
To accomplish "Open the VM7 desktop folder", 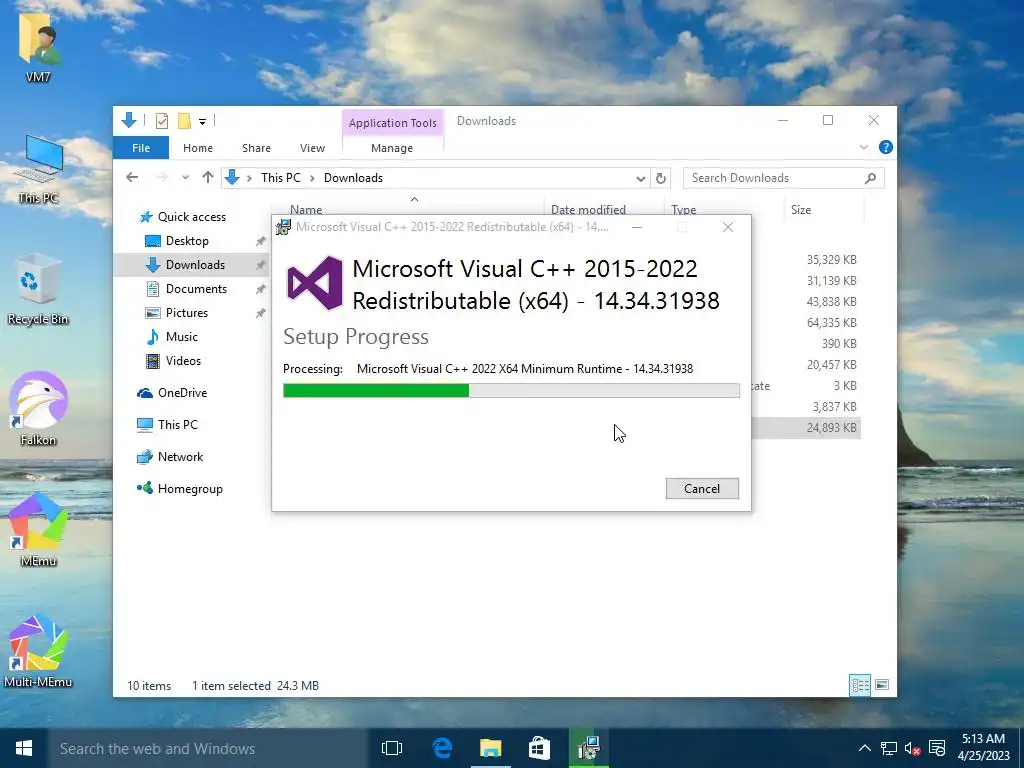I will pyautogui.click(x=39, y=48).
